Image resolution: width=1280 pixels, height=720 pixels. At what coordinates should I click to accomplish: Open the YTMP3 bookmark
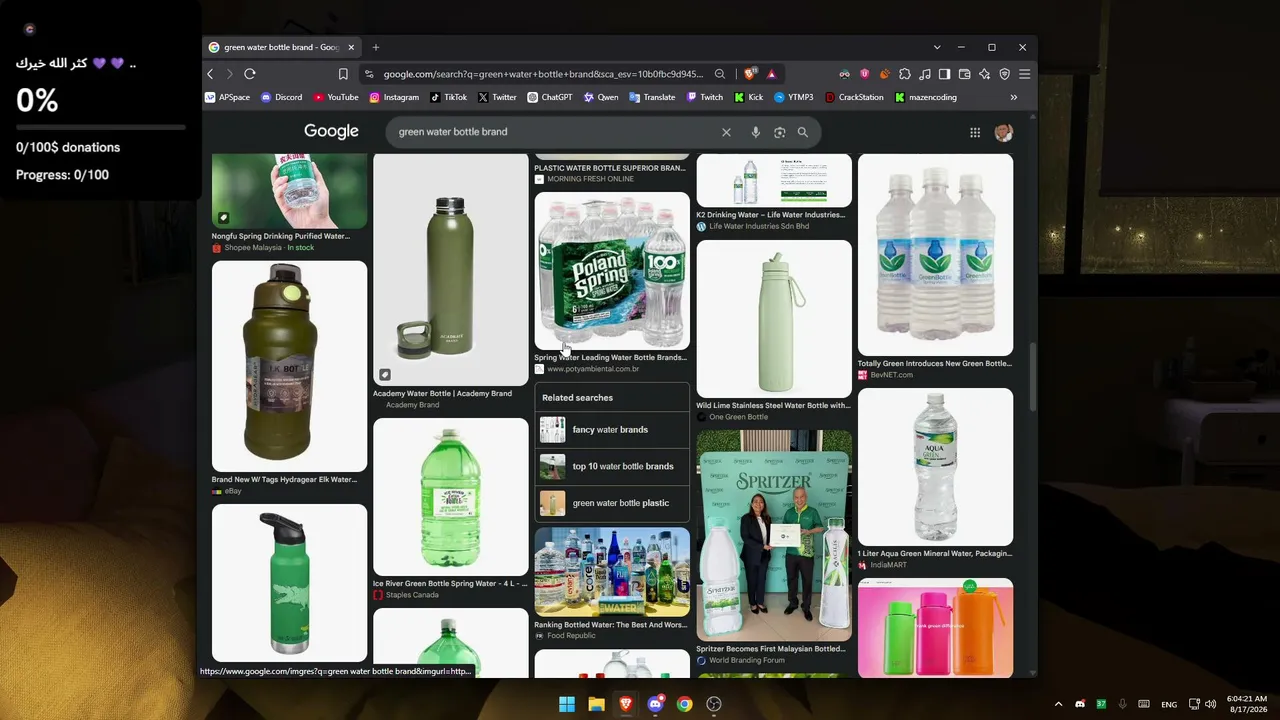pos(794,97)
